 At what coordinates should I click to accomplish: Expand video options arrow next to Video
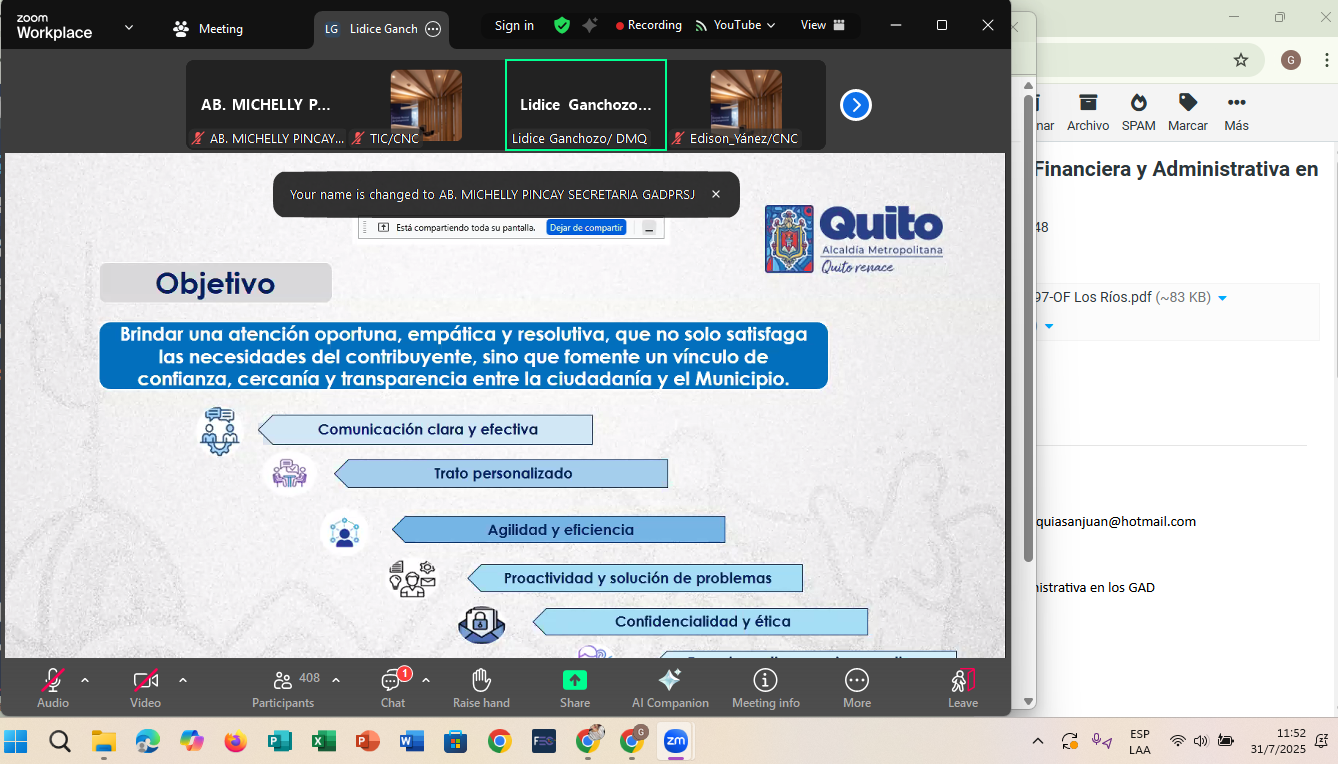(x=183, y=680)
